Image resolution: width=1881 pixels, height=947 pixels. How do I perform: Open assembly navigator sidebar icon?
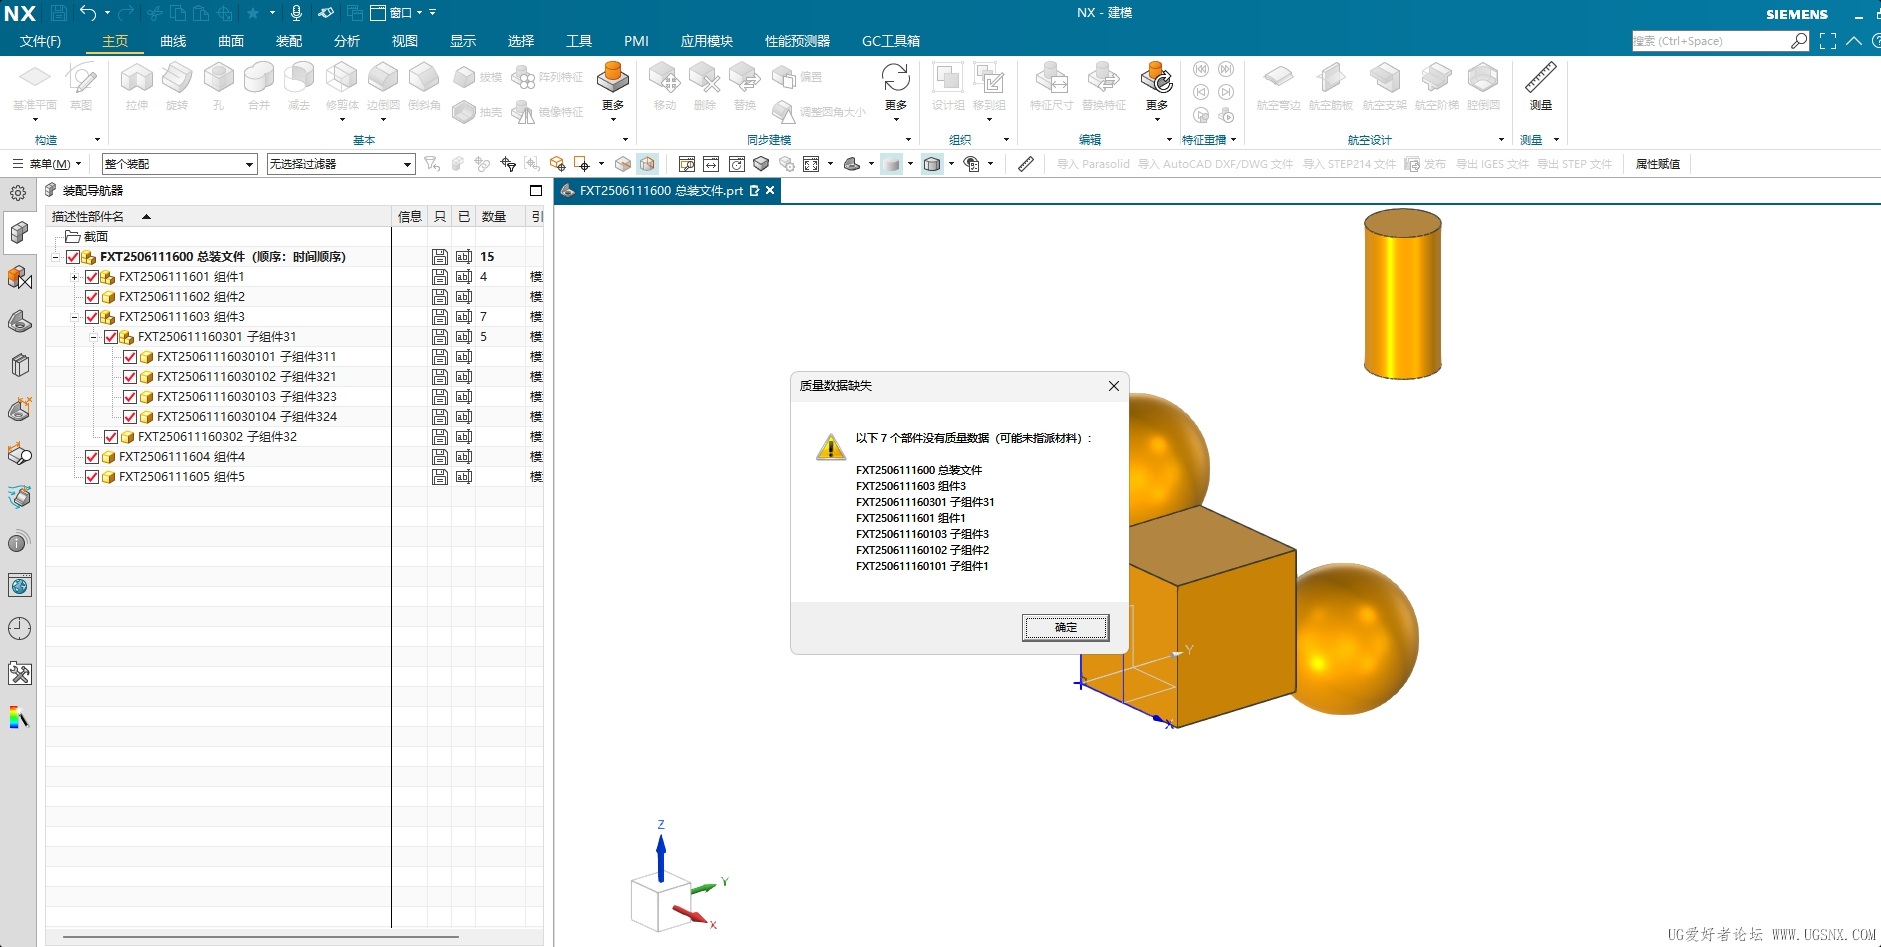tap(19, 233)
